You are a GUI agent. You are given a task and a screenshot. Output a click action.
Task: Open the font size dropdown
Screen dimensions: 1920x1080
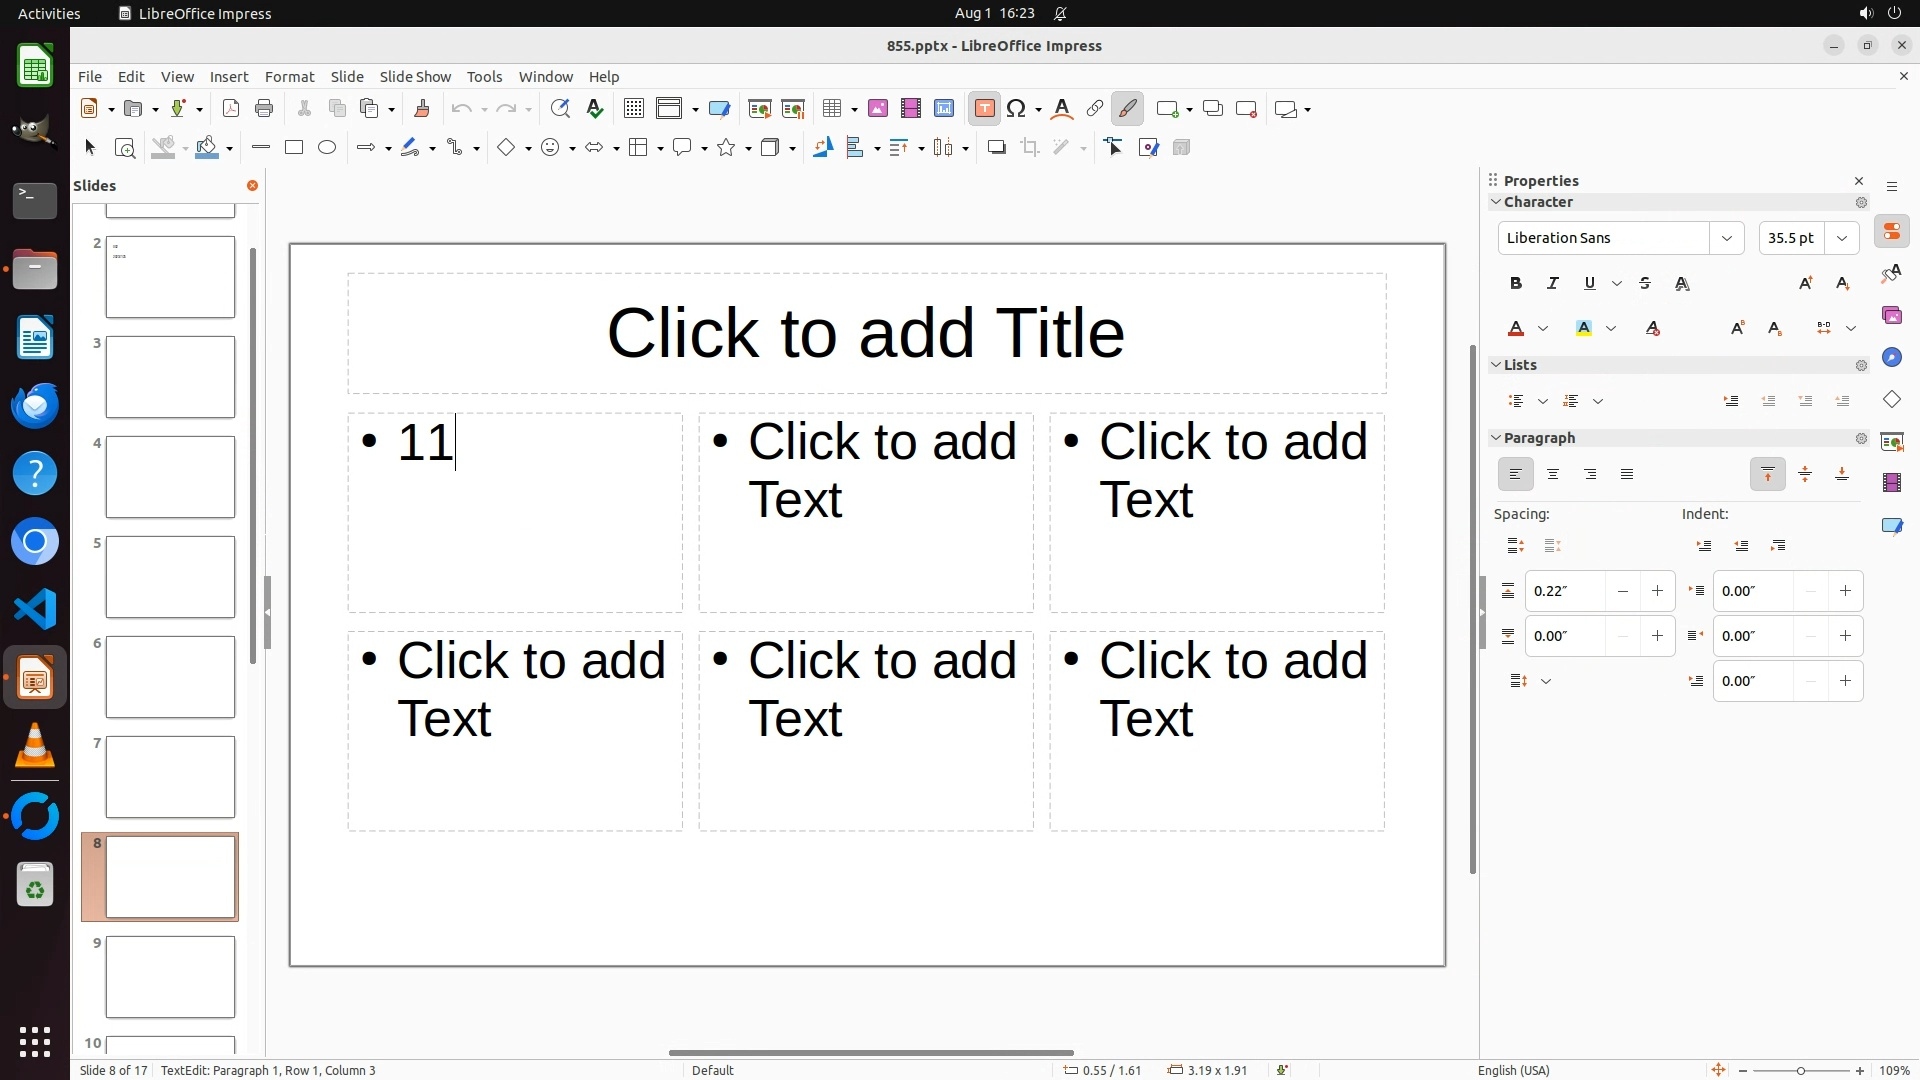point(1842,238)
